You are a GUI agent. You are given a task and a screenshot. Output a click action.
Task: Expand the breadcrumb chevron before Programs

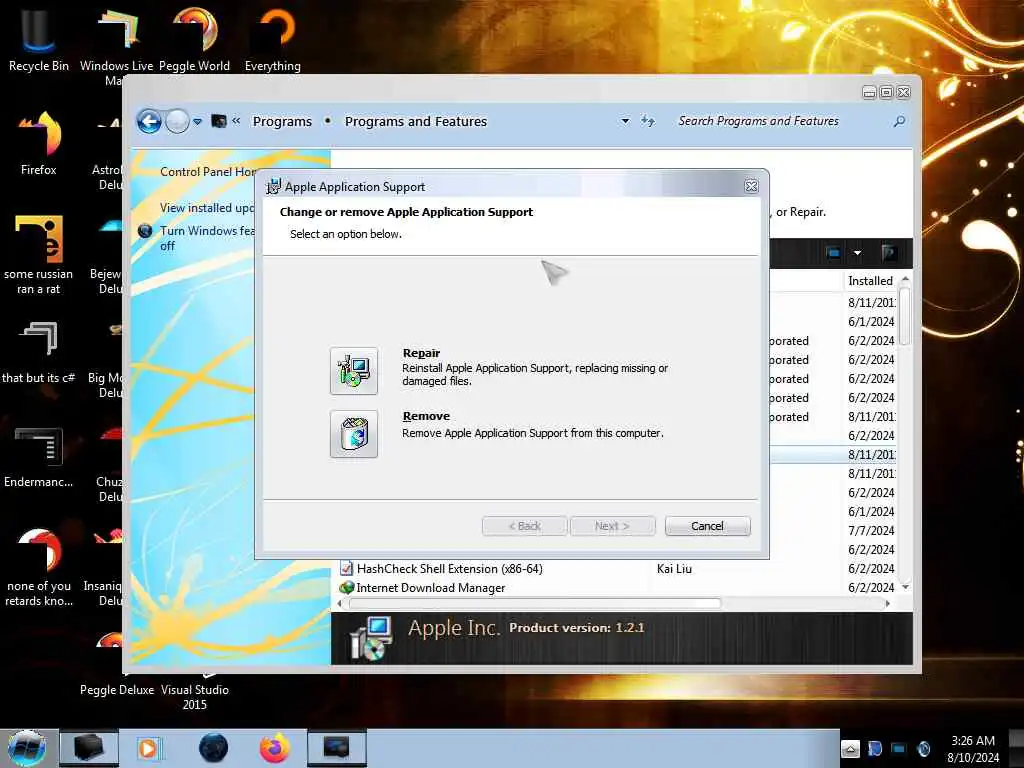236,121
